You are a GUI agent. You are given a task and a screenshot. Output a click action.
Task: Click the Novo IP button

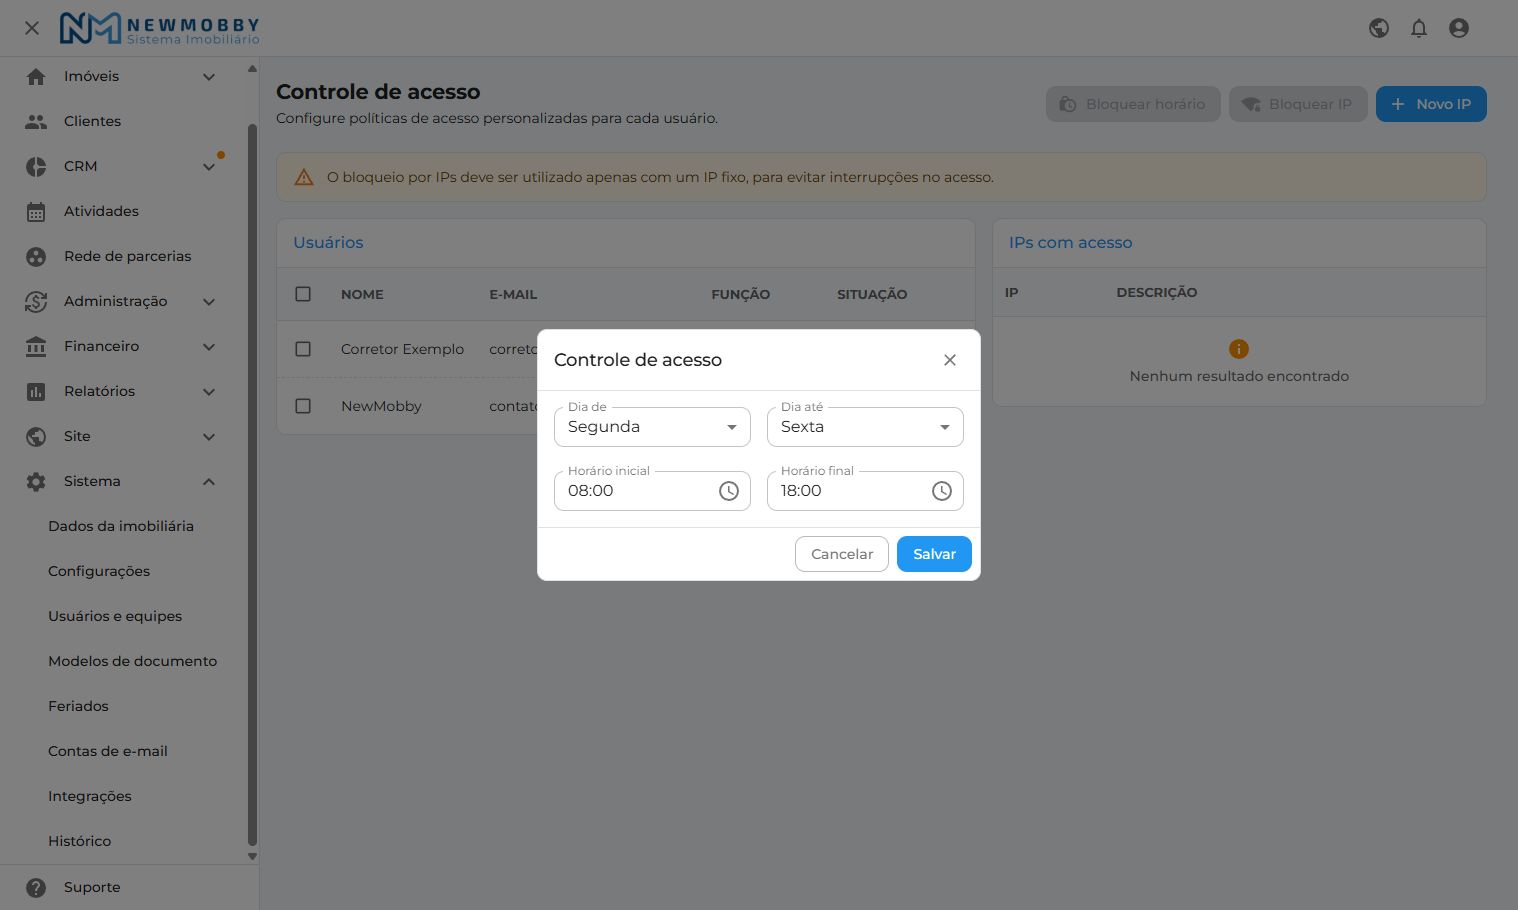point(1431,104)
